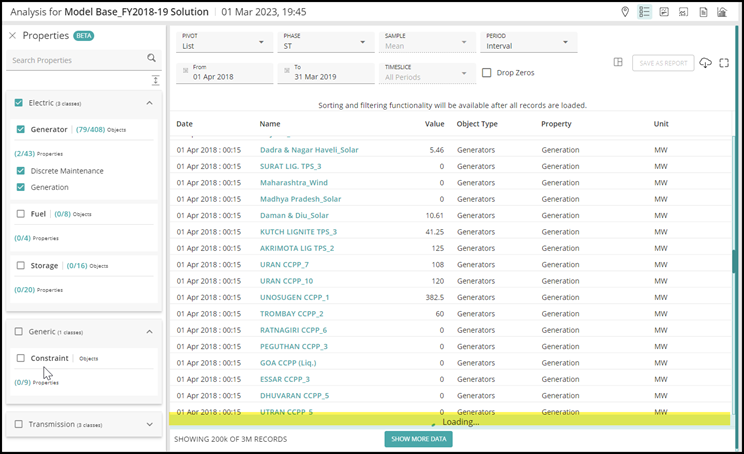Collapse the Electric section
The width and height of the screenshot is (744, 454).
[x=149, y=103]
